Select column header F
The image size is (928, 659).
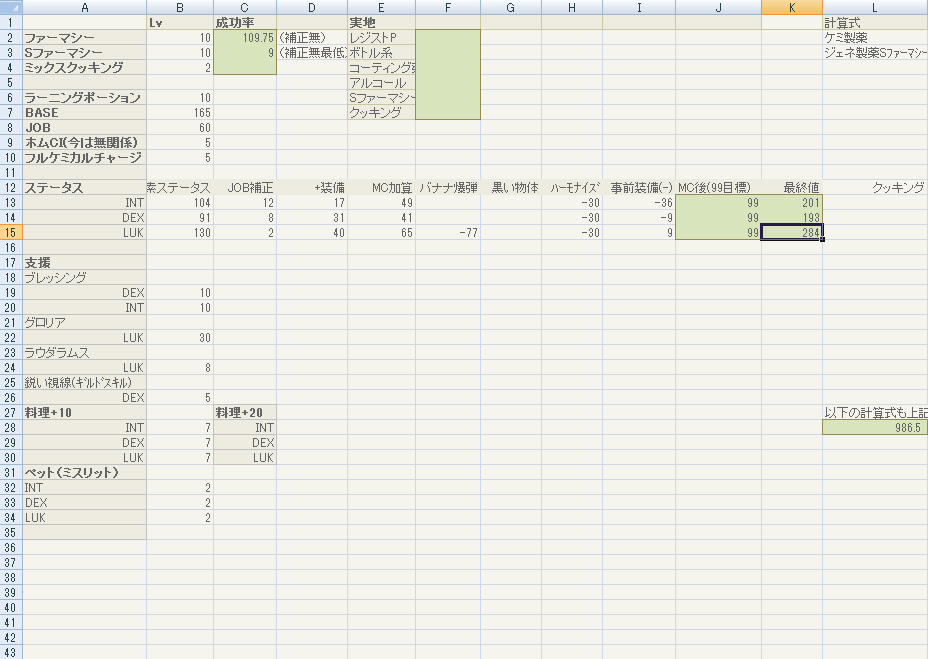[448, 7]
